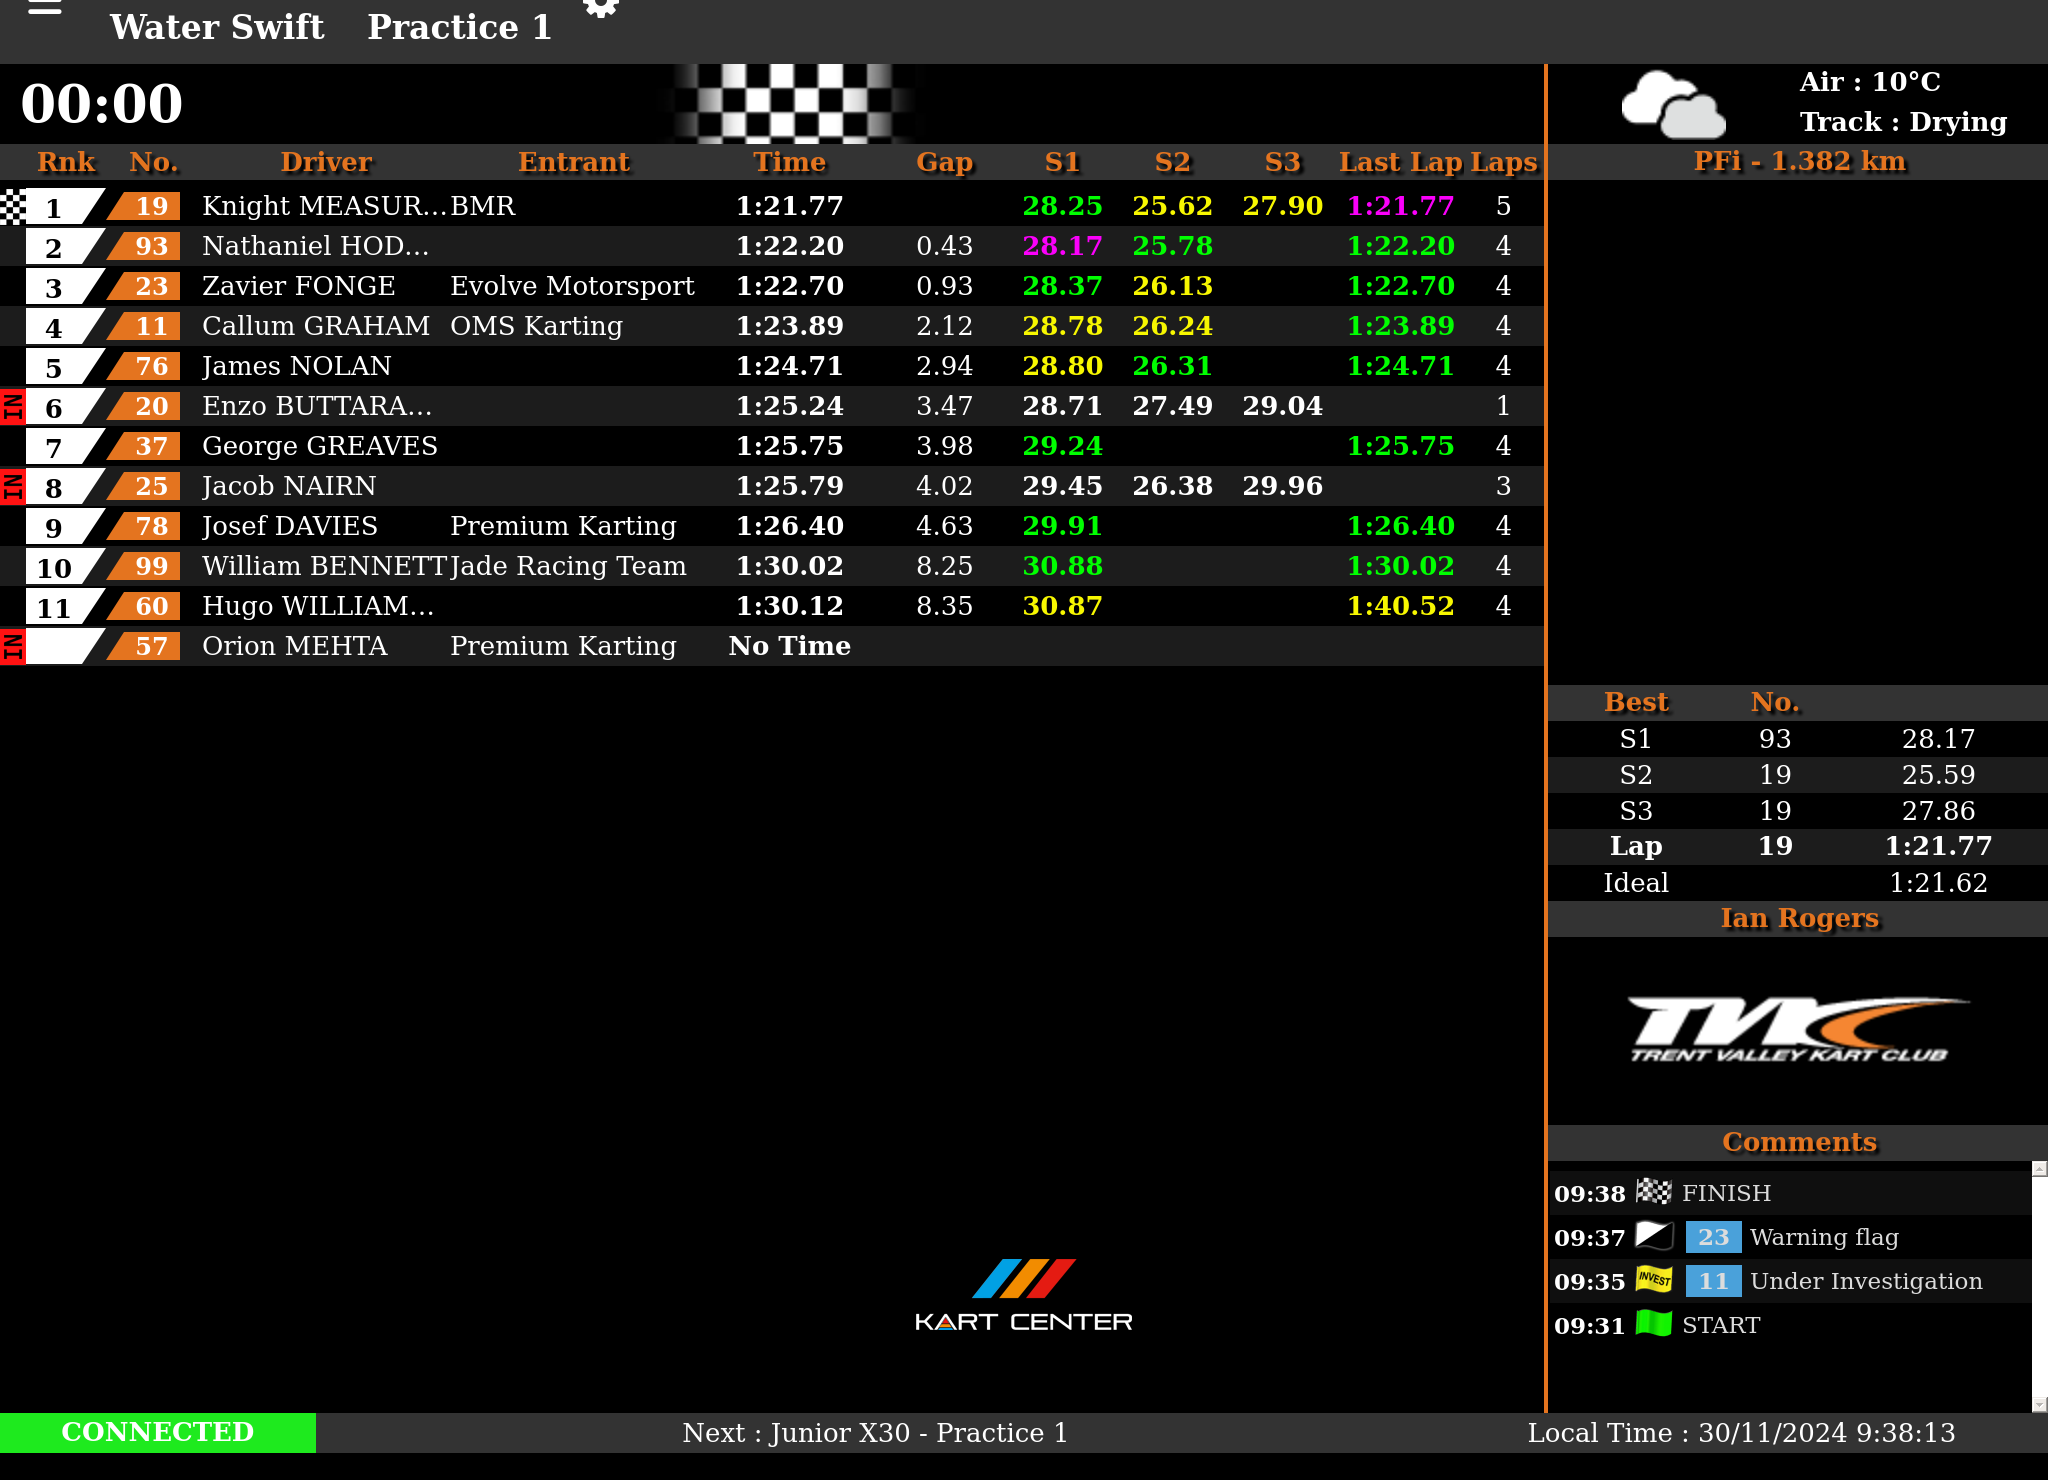The width and height of the screenshot is (2048, 1480).
Task: Click the green START flag icon
Action: 1654,1323
